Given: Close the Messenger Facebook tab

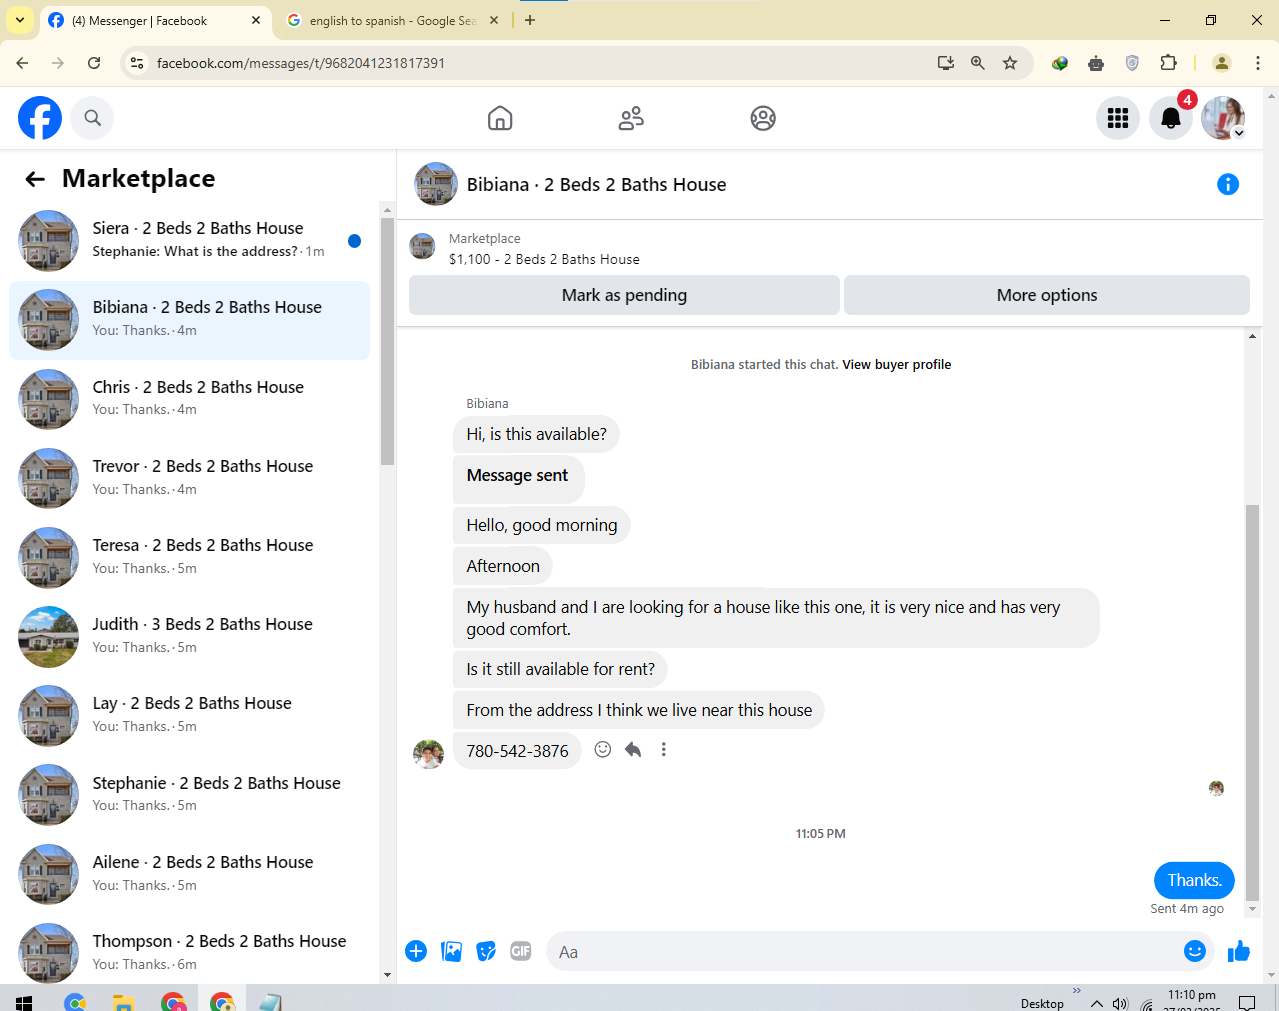Looking at the screenshot, I should pyautogui.click(x=256, y=20).
